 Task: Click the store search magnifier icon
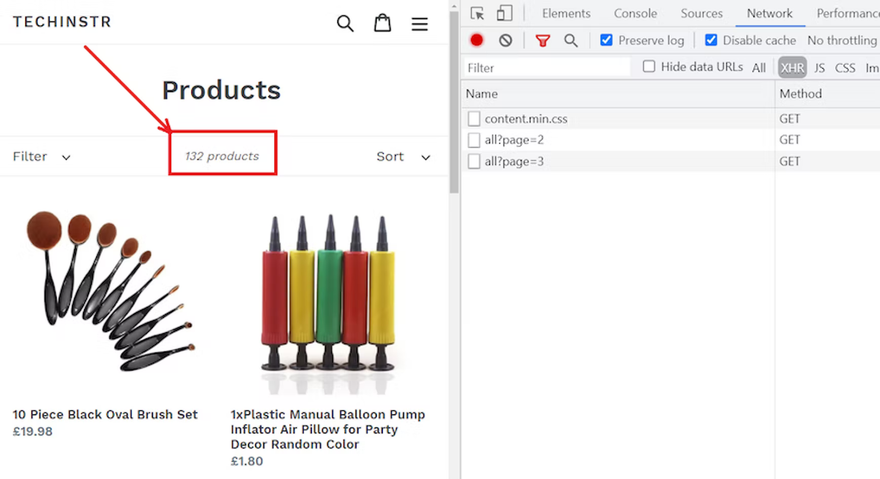point(345,23)
